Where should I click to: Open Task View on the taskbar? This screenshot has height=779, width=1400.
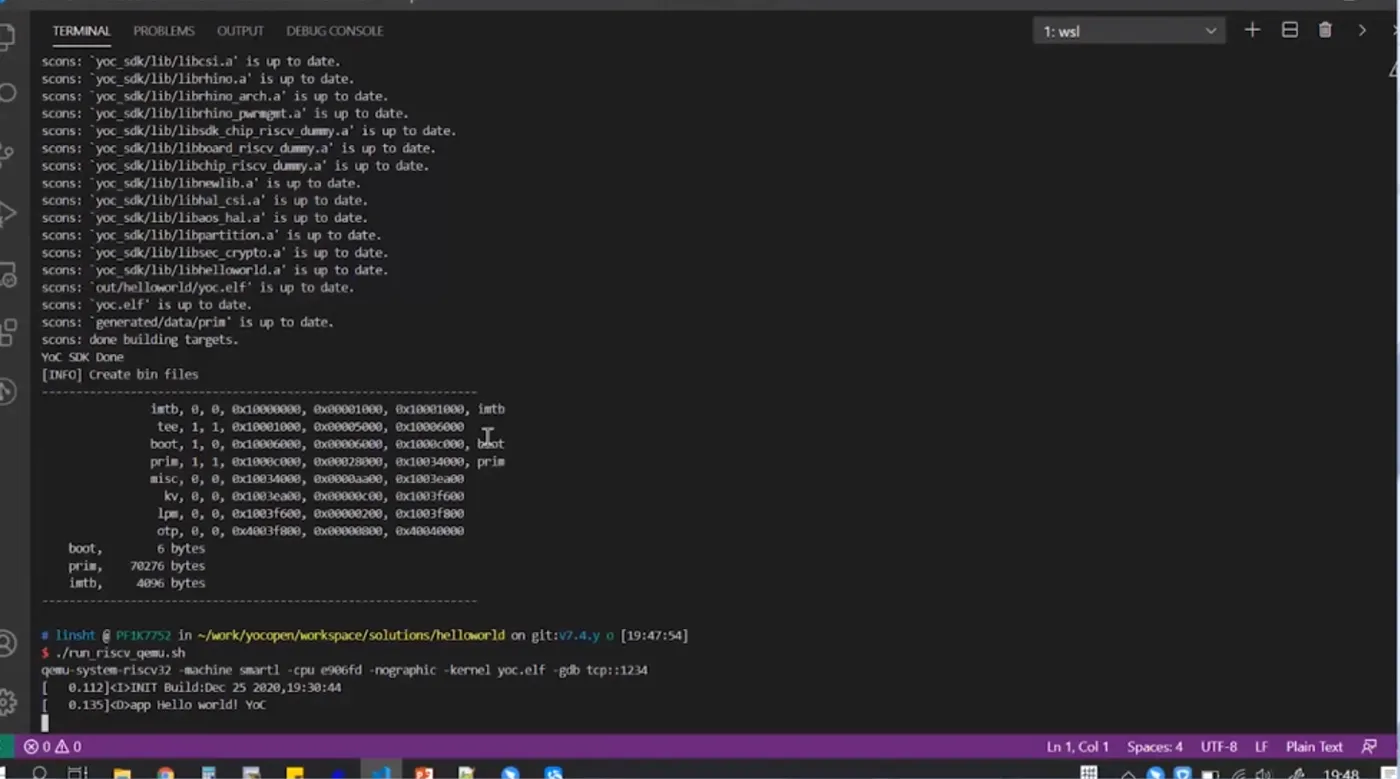(78, 772)
